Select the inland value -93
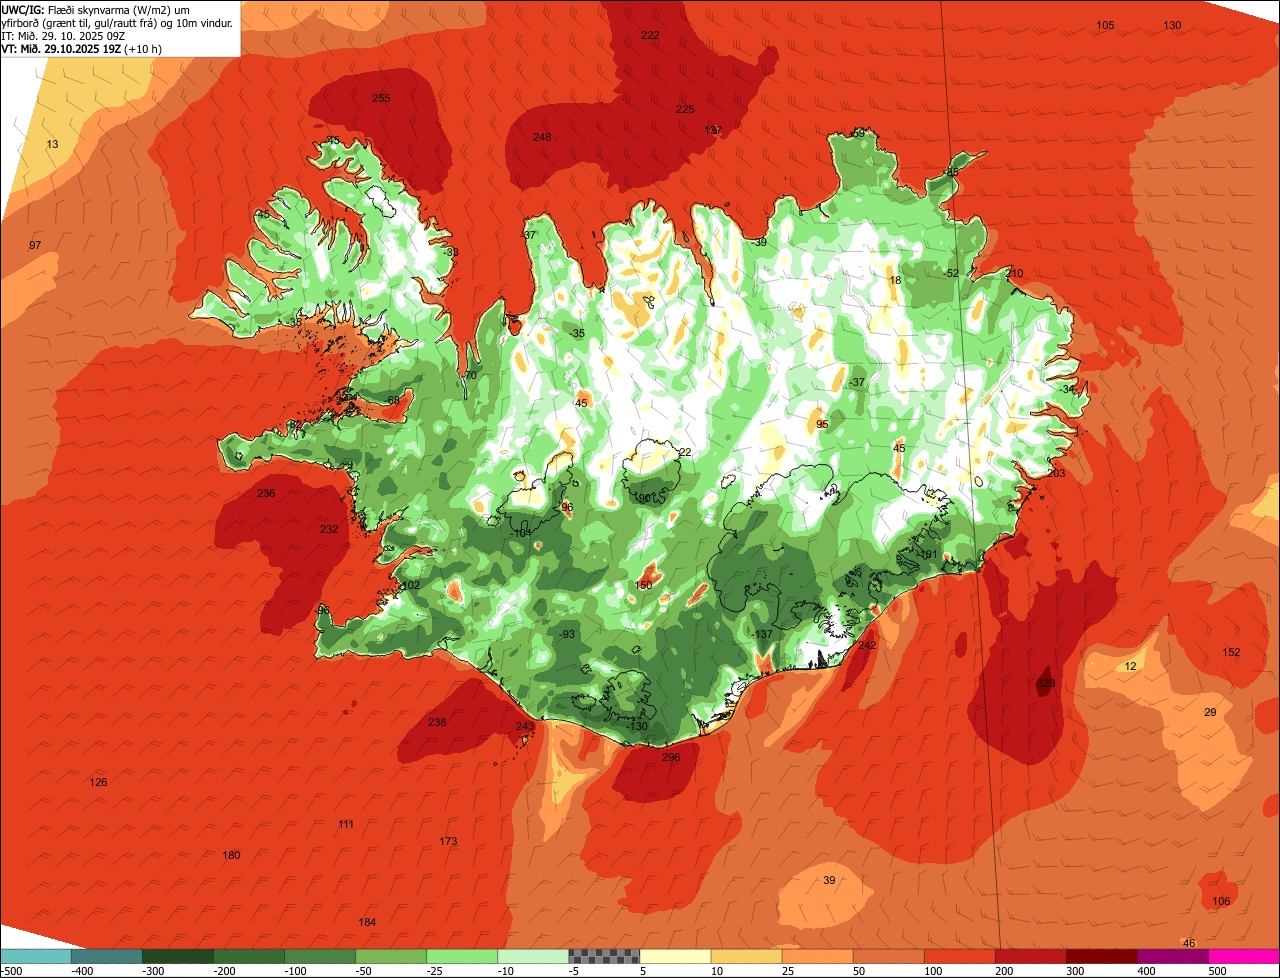This screenshot has width=1280, height=978. 567,635
